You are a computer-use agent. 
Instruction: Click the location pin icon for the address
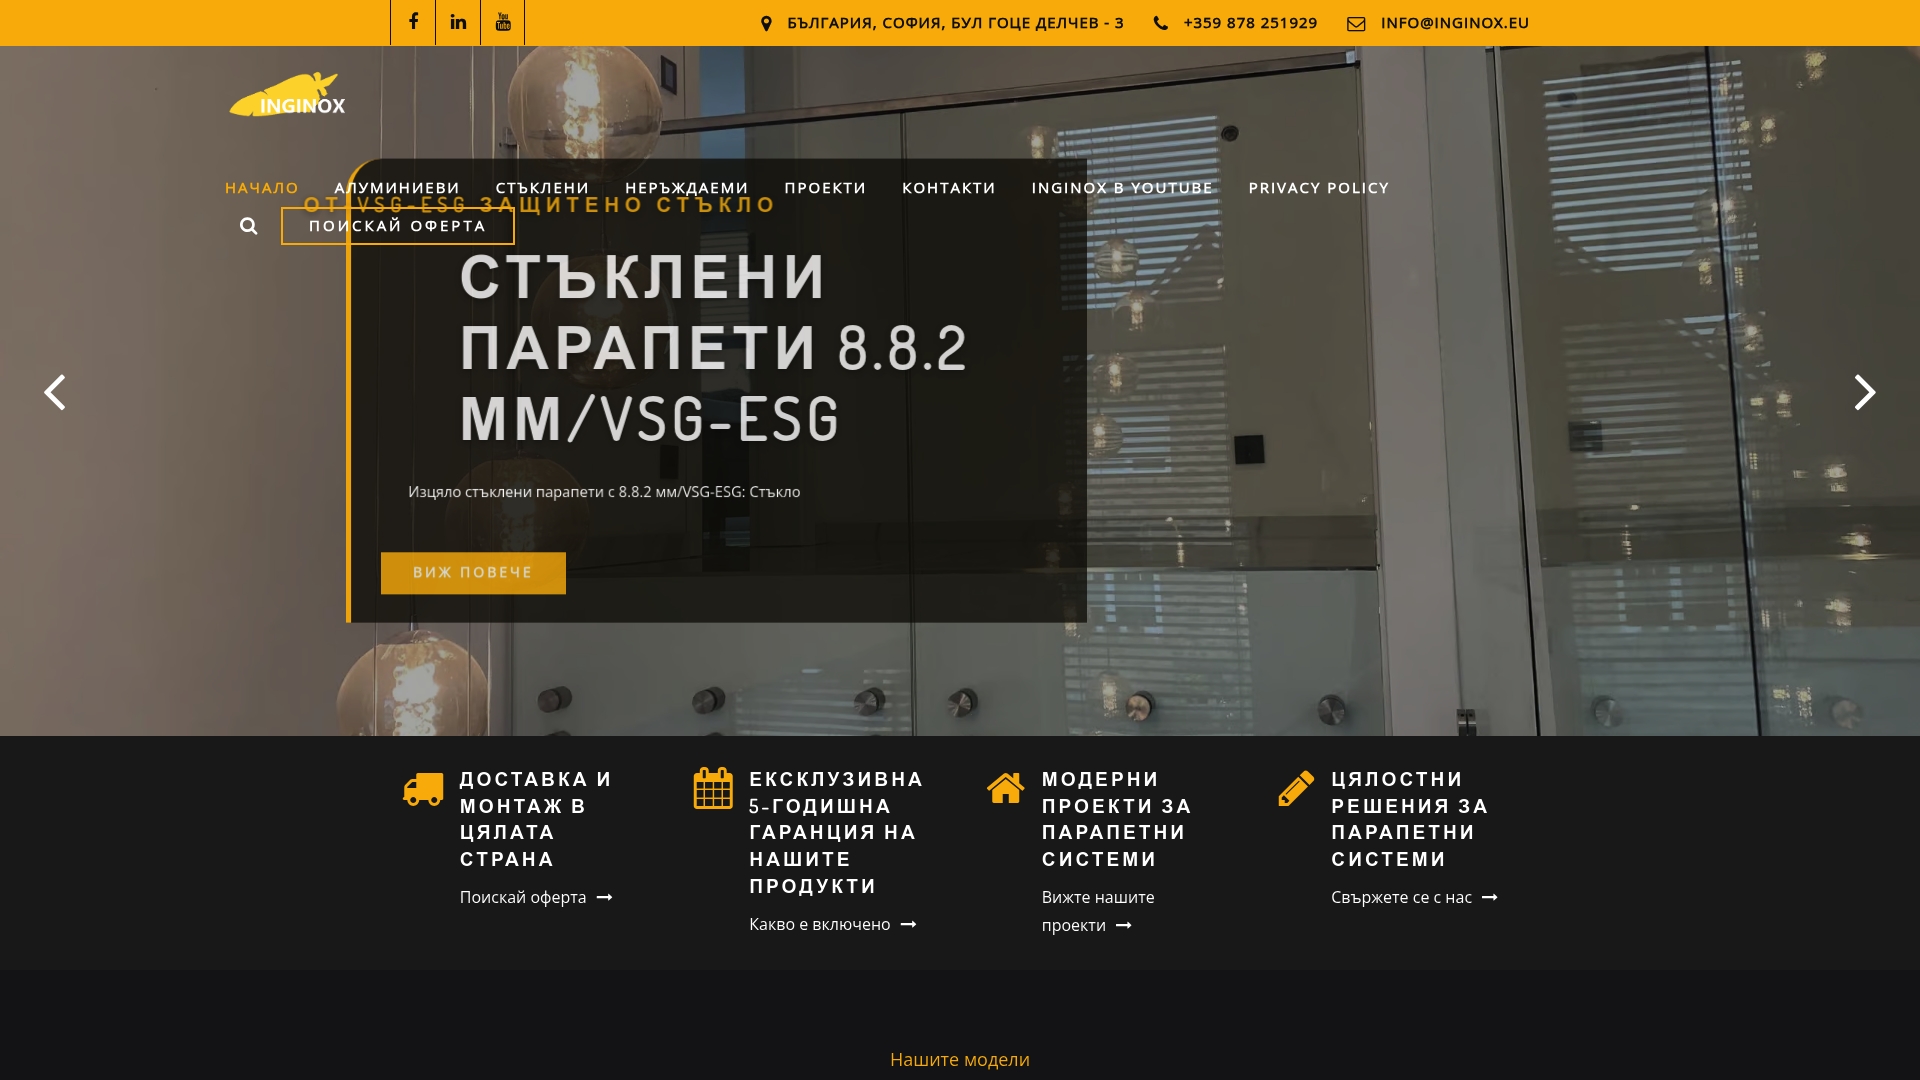pos(767,22)
